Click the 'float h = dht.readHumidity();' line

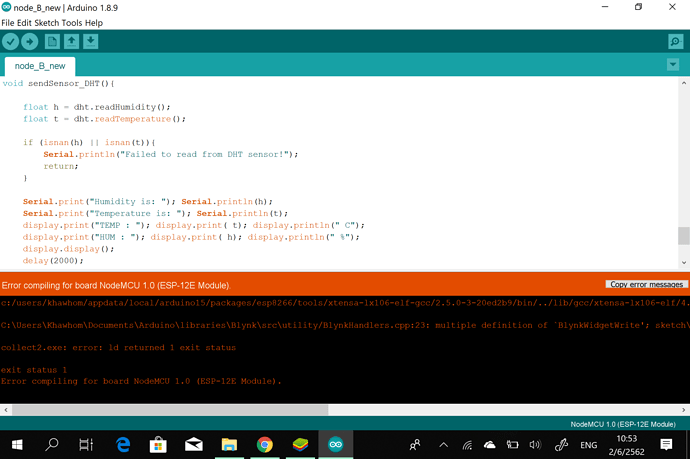97,107
